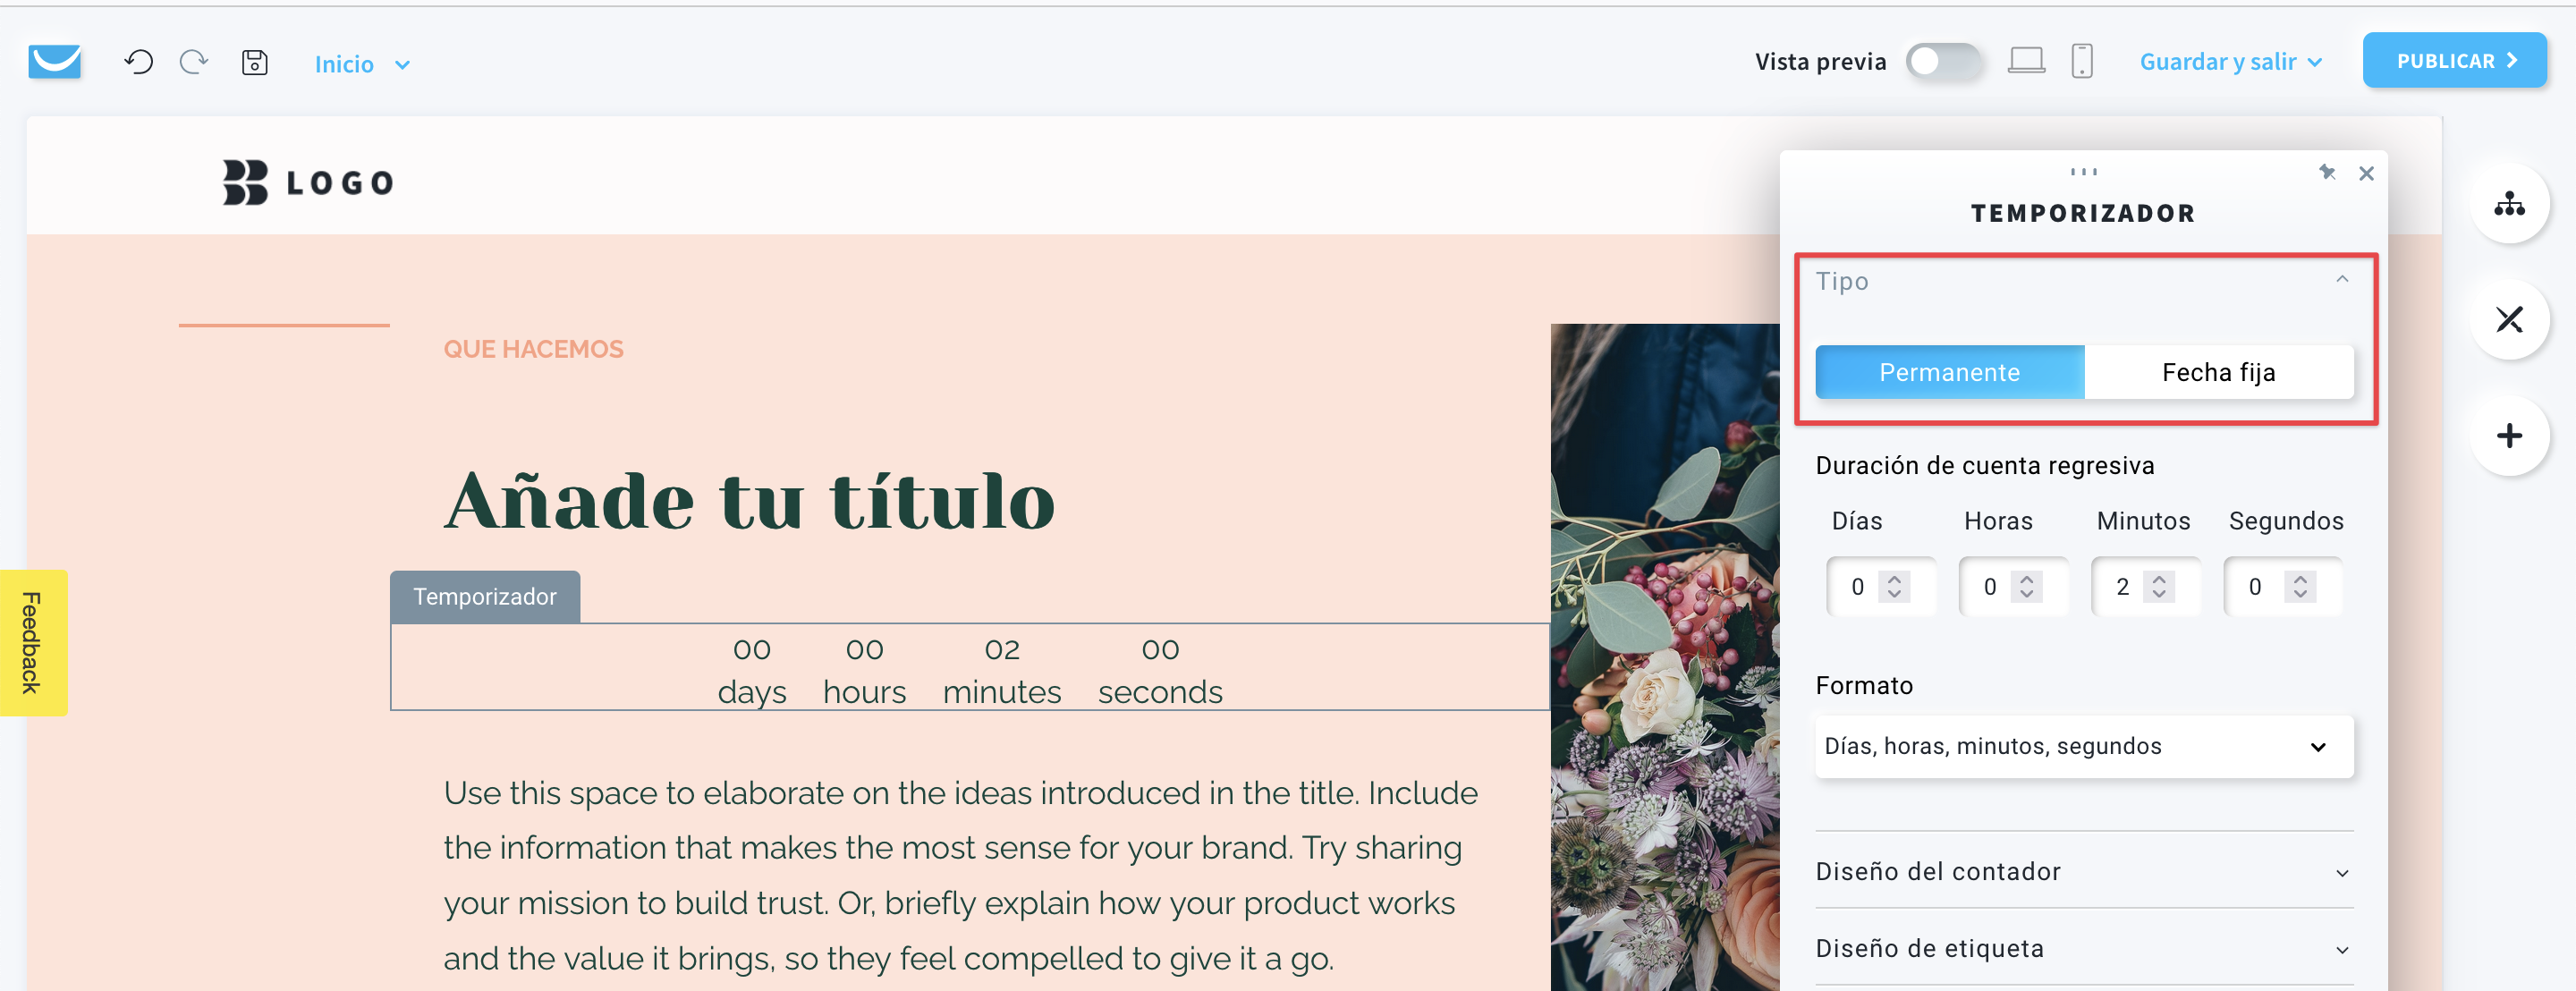The image size is (2576, 991).
Task: Expand the Diseño del contador section
Action: pos(2084,871)
